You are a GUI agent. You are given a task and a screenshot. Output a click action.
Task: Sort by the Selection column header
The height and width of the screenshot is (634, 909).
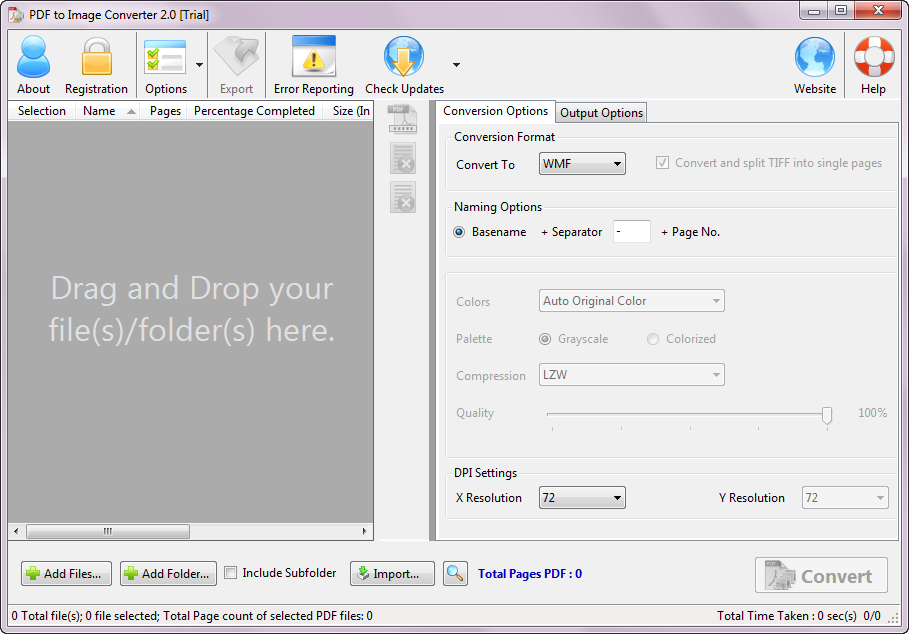coord(42,111)
